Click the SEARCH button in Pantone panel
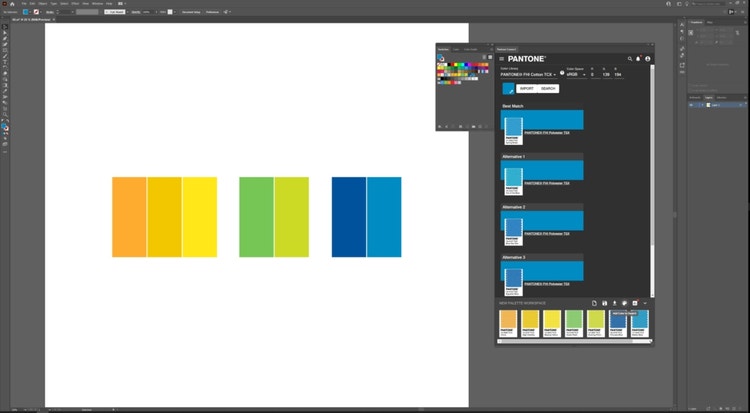 coord(548,89)
